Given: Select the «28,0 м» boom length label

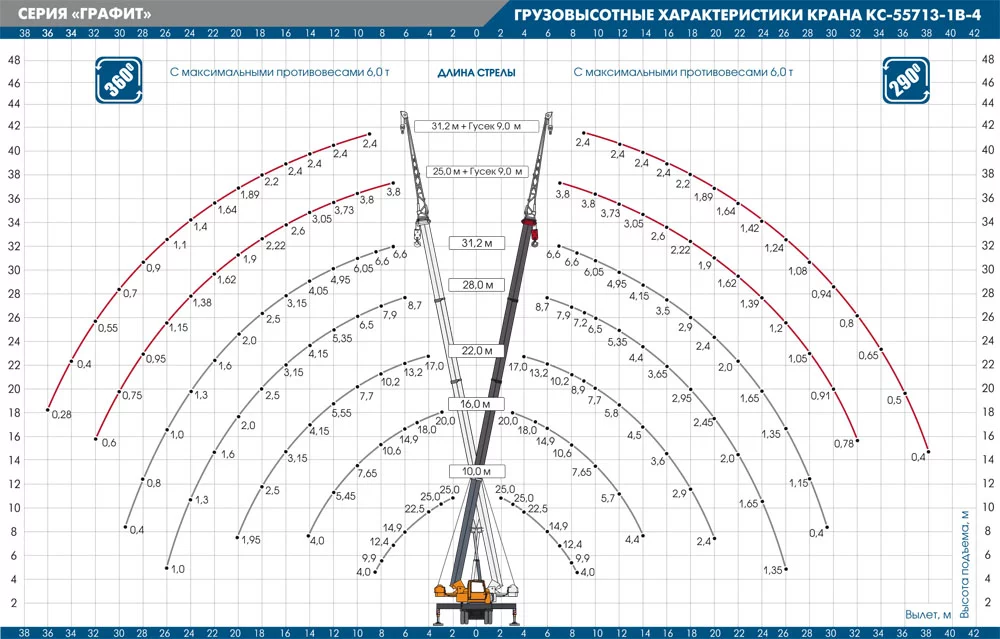Looking at the screenshot, I should (477, 285).
